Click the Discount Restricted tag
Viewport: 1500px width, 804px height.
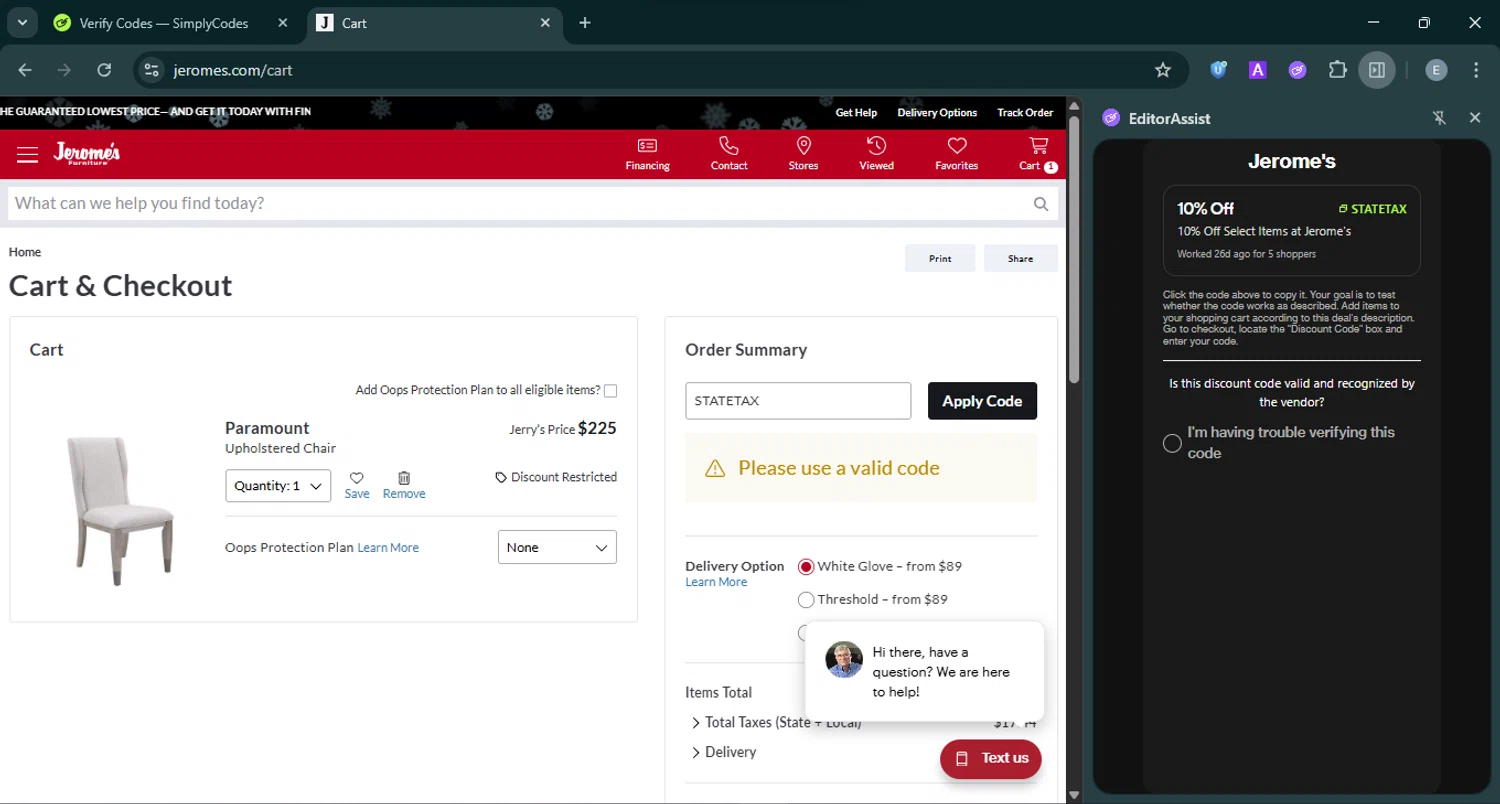click(556, 477)
